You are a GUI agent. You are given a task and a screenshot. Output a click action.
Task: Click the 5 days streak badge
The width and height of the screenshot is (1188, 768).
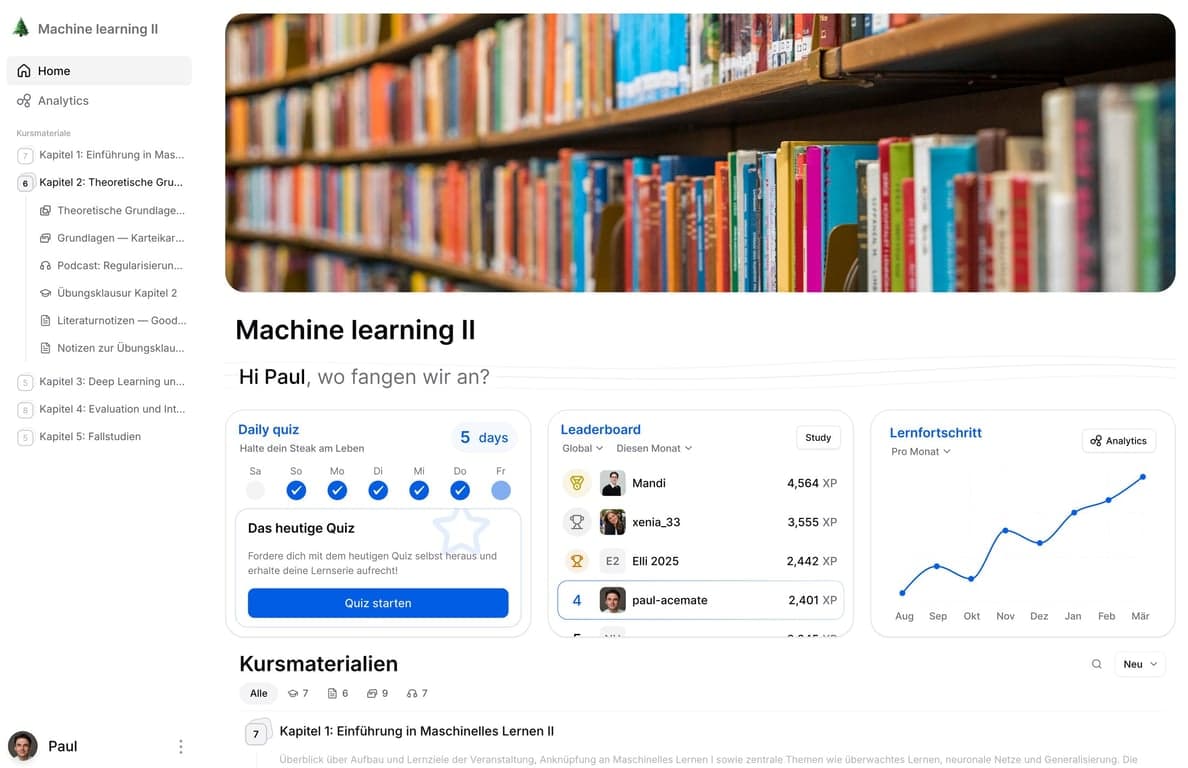point(483,438)
